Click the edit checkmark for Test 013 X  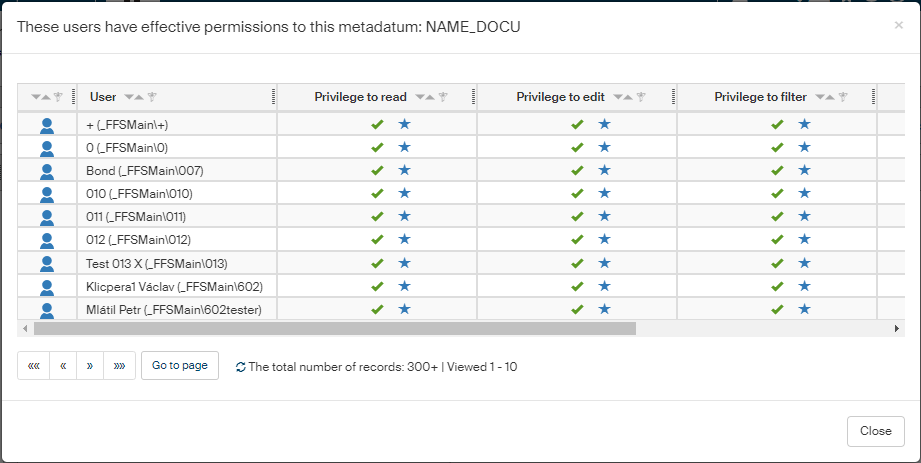point(577,263)
